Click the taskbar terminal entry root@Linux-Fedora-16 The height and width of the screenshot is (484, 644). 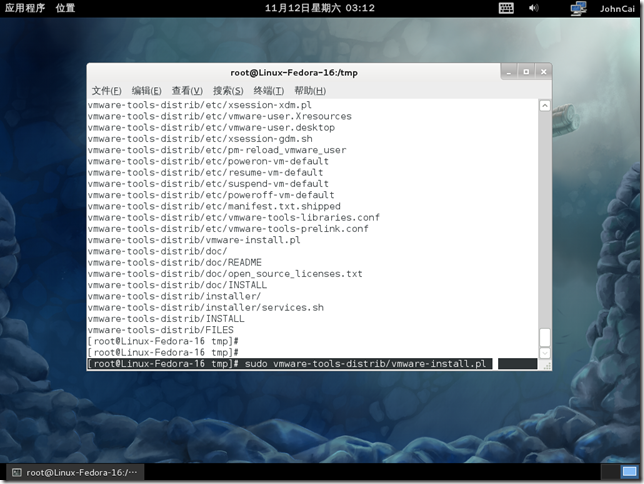click(76, 472)
